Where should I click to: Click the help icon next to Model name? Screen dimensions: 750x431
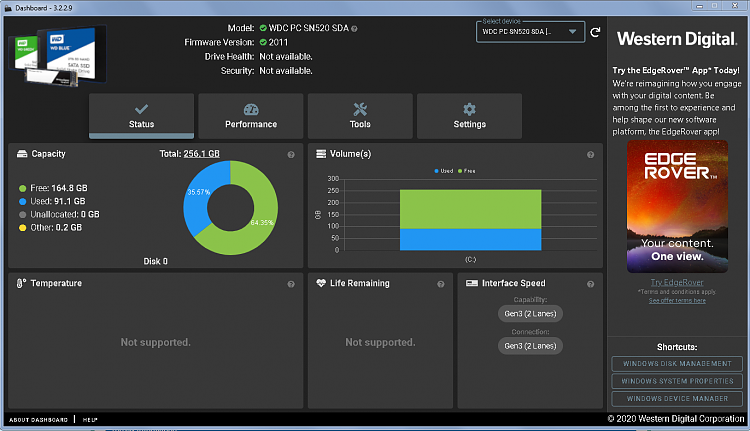(354, 29)
